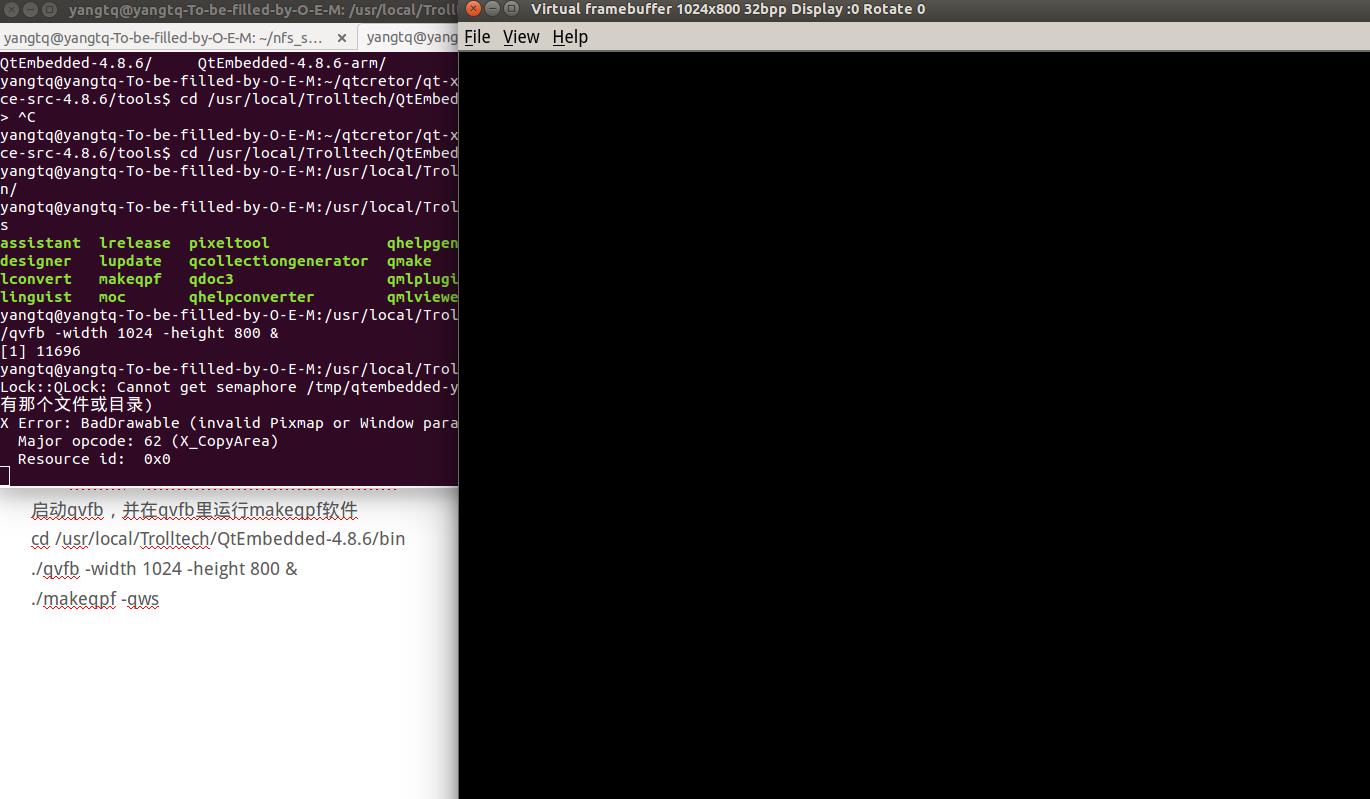This screenshot has height=799, width=1370.
Task: Maximize the terminal window
Action: pyautogui.click(x=48, y=9)
